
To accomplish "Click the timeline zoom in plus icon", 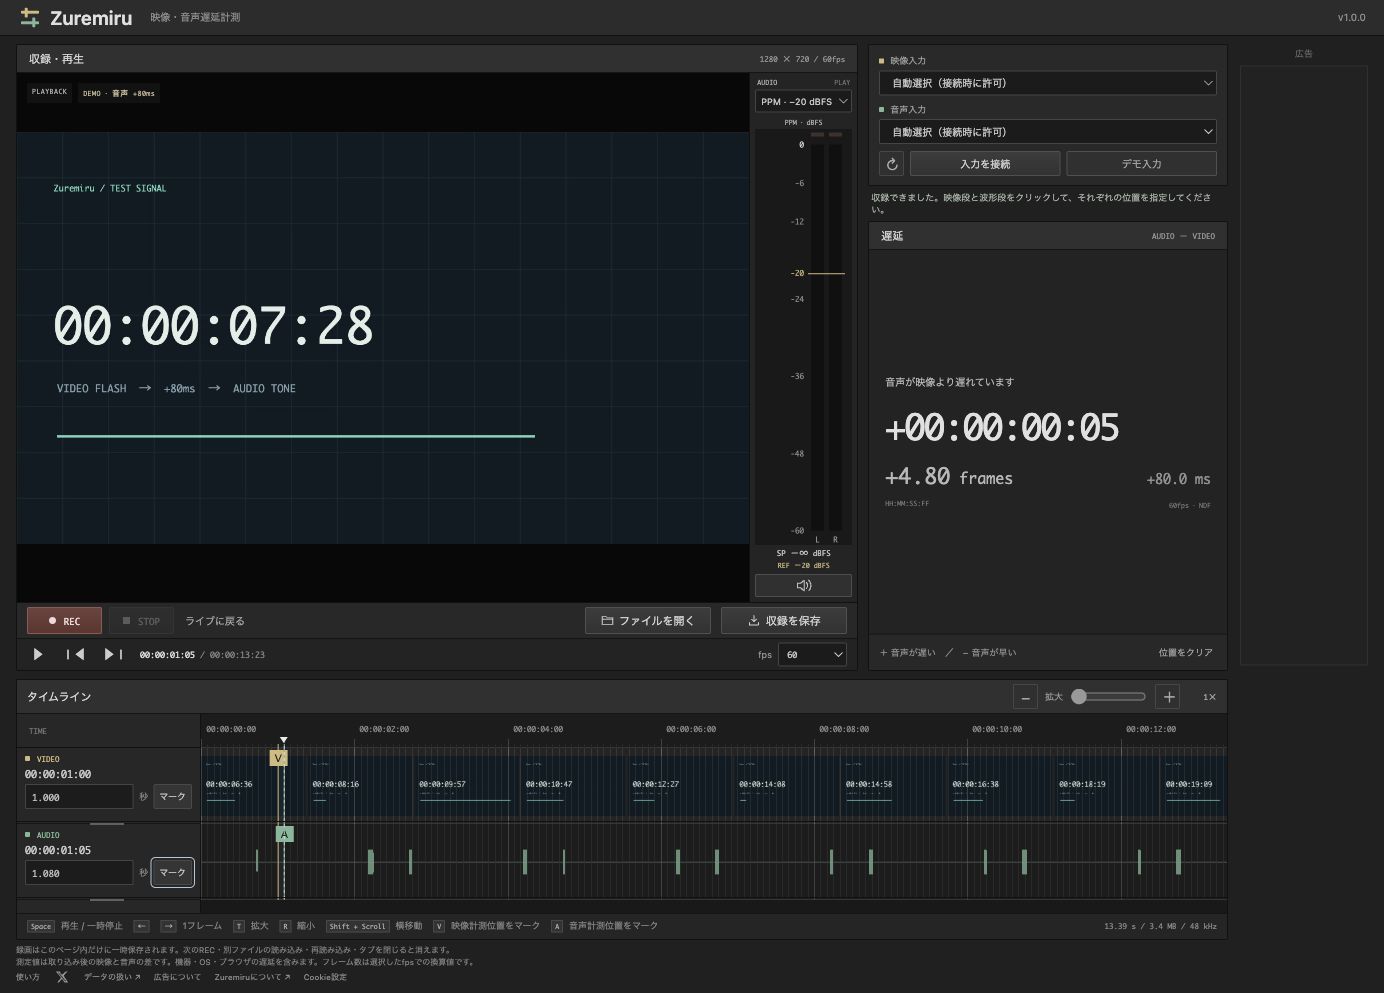I will 1169,697.
